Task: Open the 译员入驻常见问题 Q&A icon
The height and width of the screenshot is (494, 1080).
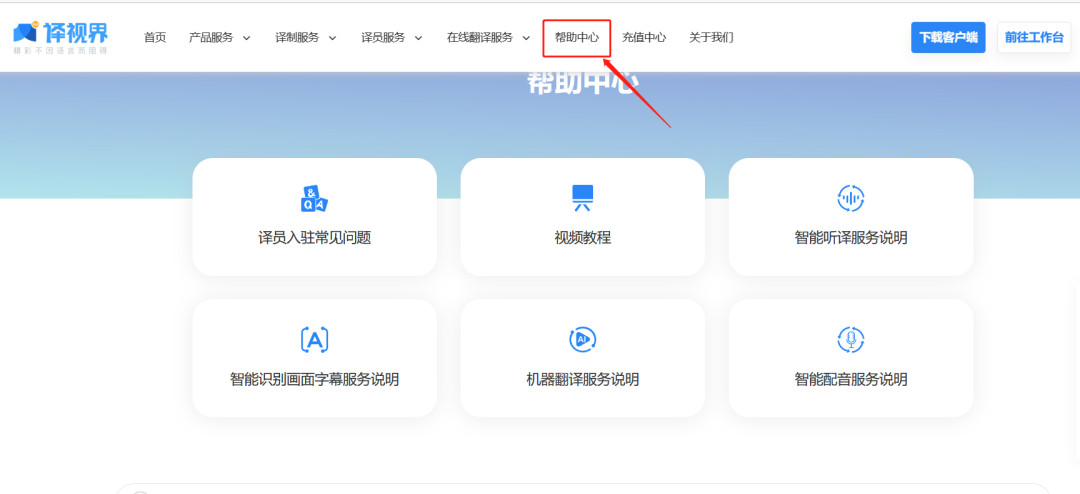Action: [314, 199]
